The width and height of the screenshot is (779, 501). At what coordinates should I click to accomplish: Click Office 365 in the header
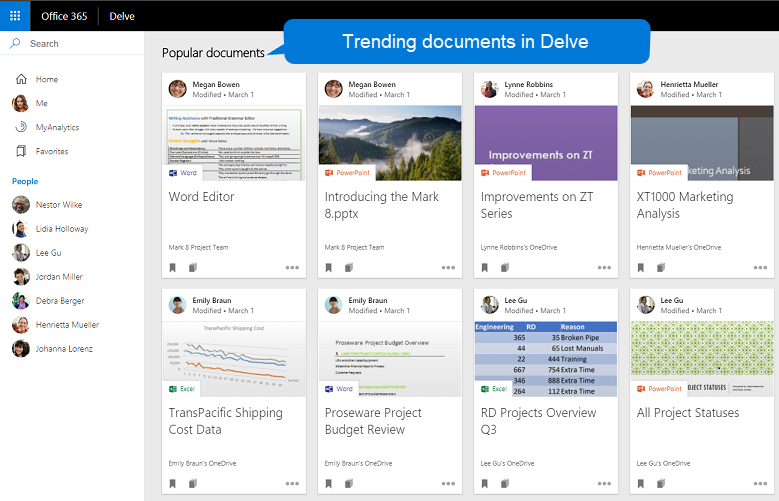click(x=64, y=16)
